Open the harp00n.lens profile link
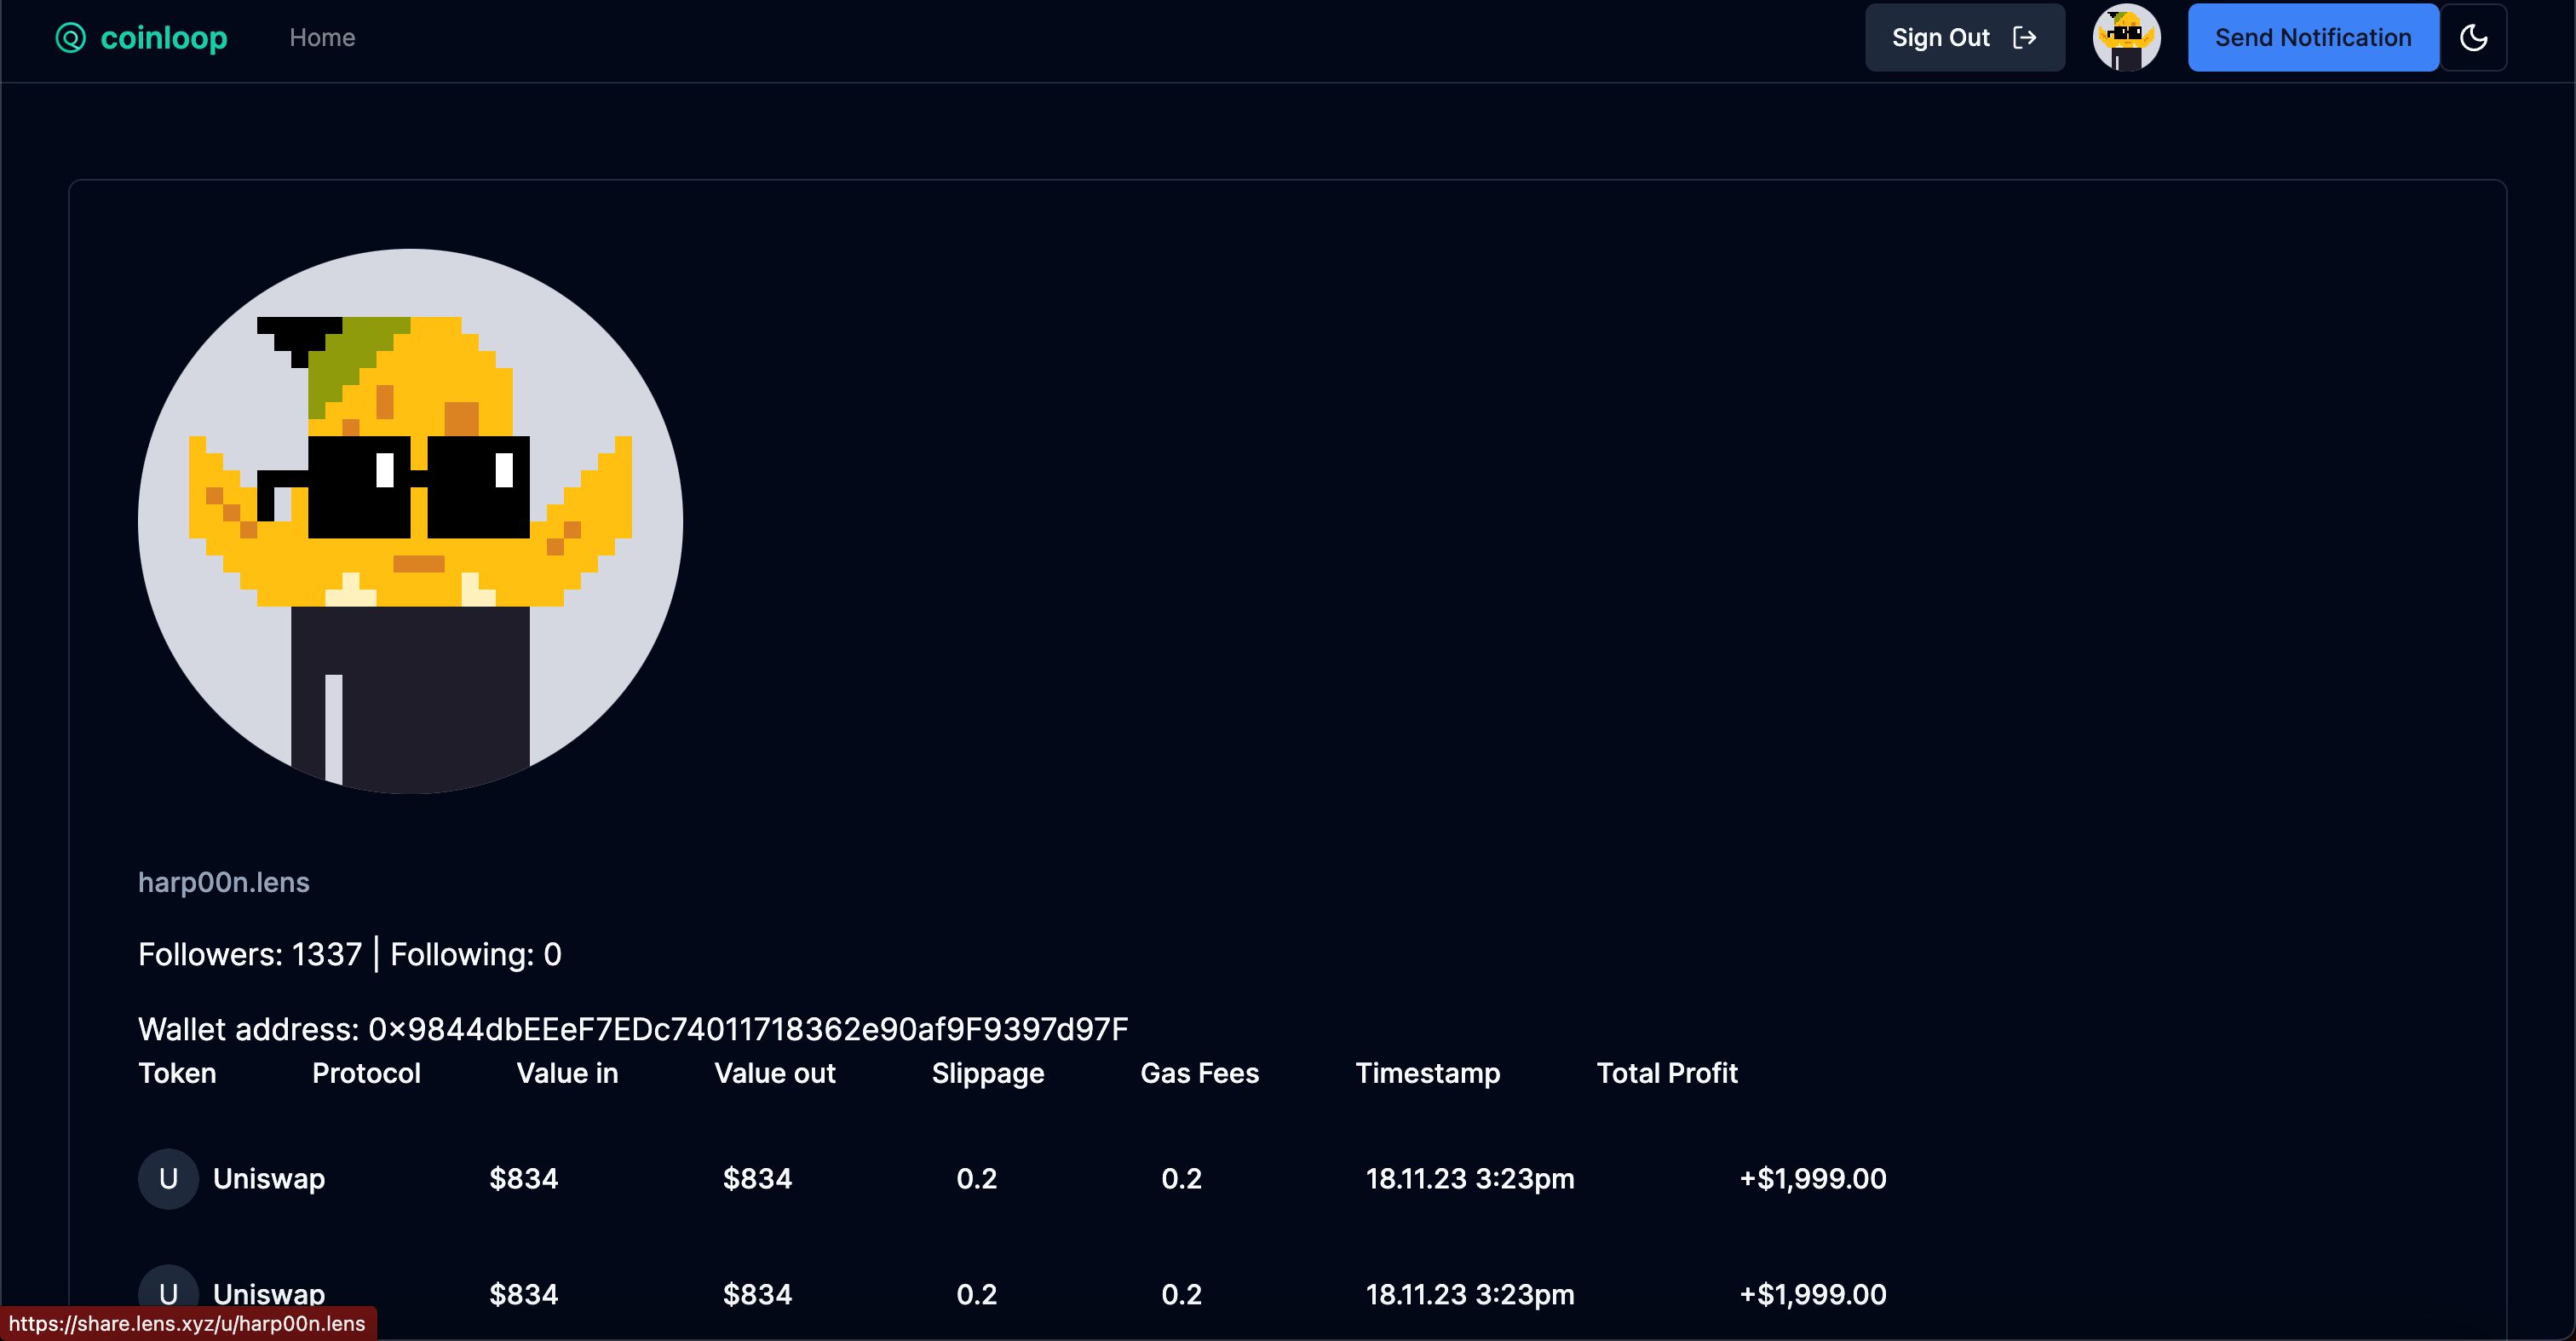2576x1341 pixels. coord(224,882)
